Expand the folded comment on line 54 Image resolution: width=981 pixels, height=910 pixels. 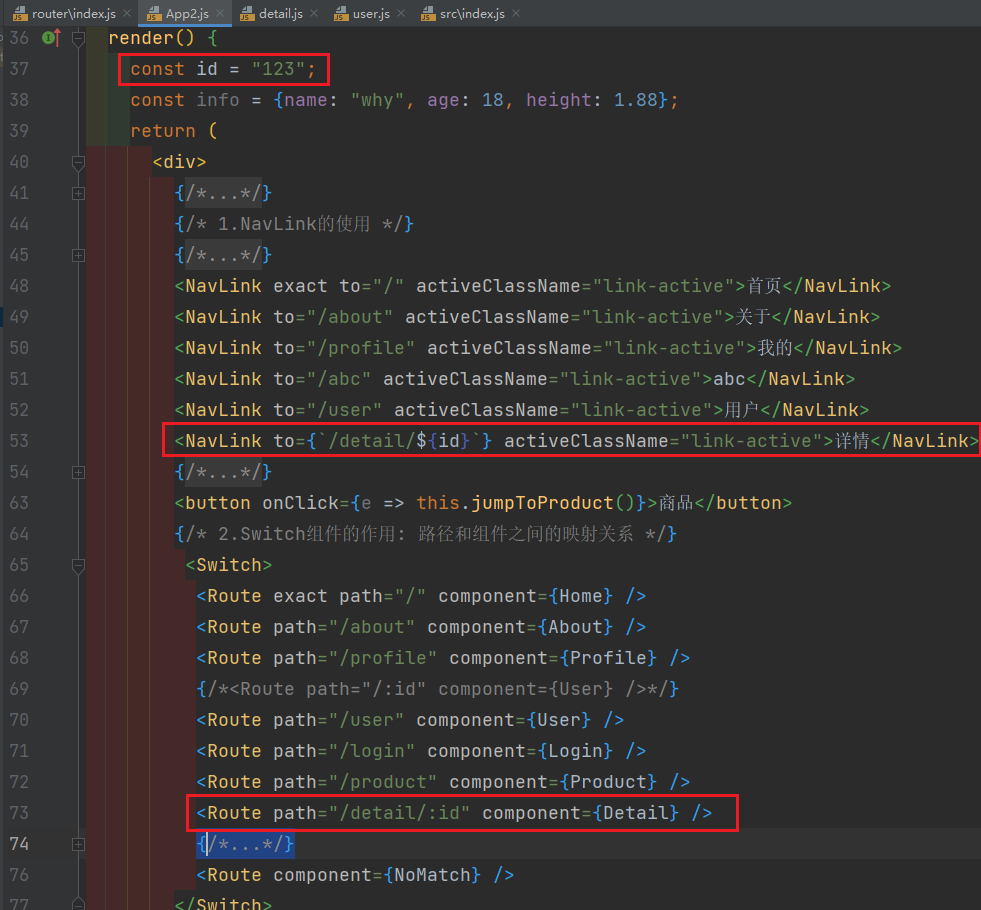click(x=78, y=472)
